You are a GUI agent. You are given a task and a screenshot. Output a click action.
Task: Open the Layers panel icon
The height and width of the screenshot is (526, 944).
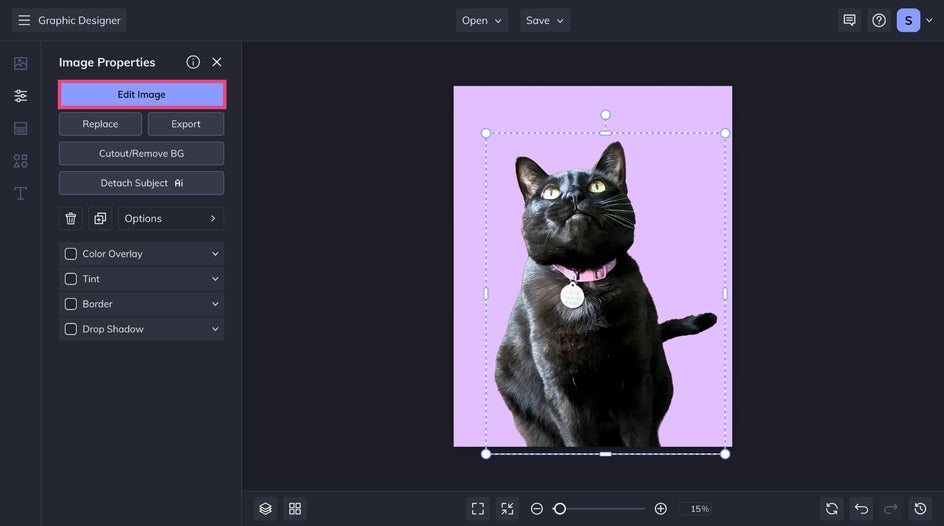[x=266, y=509]
